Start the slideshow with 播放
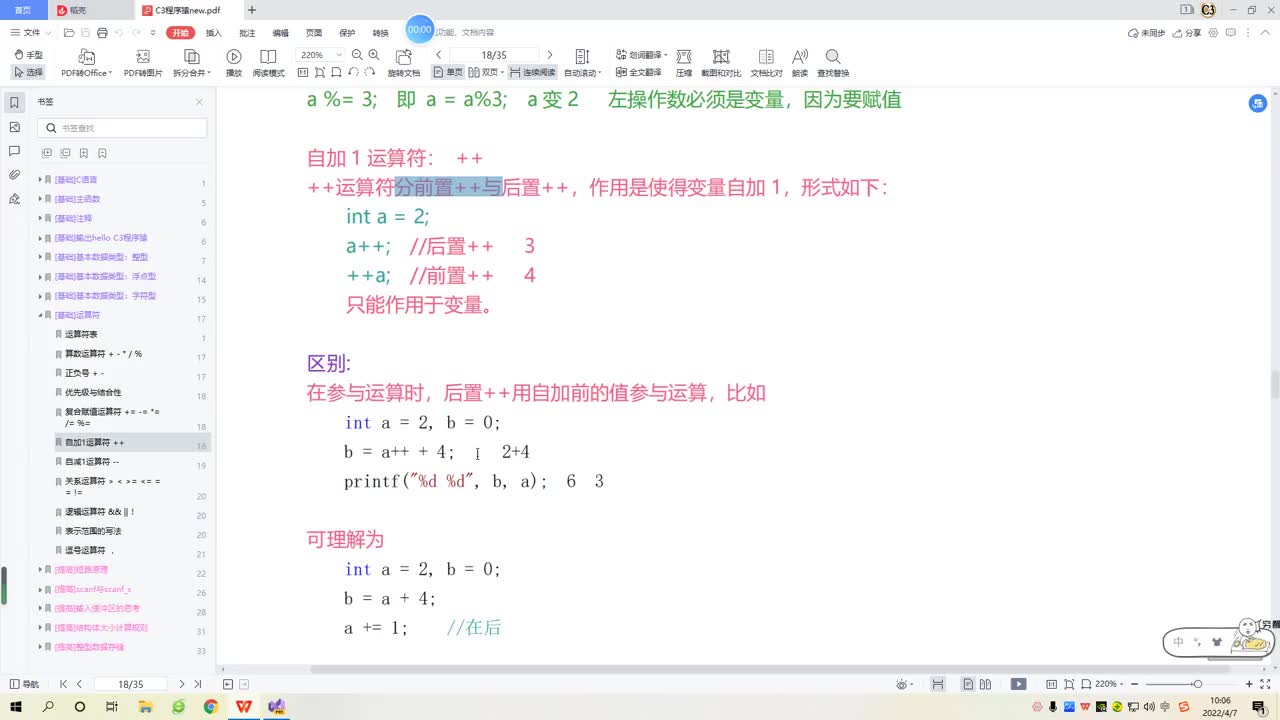Screen dimensions: 1280x720 point(234,63)
